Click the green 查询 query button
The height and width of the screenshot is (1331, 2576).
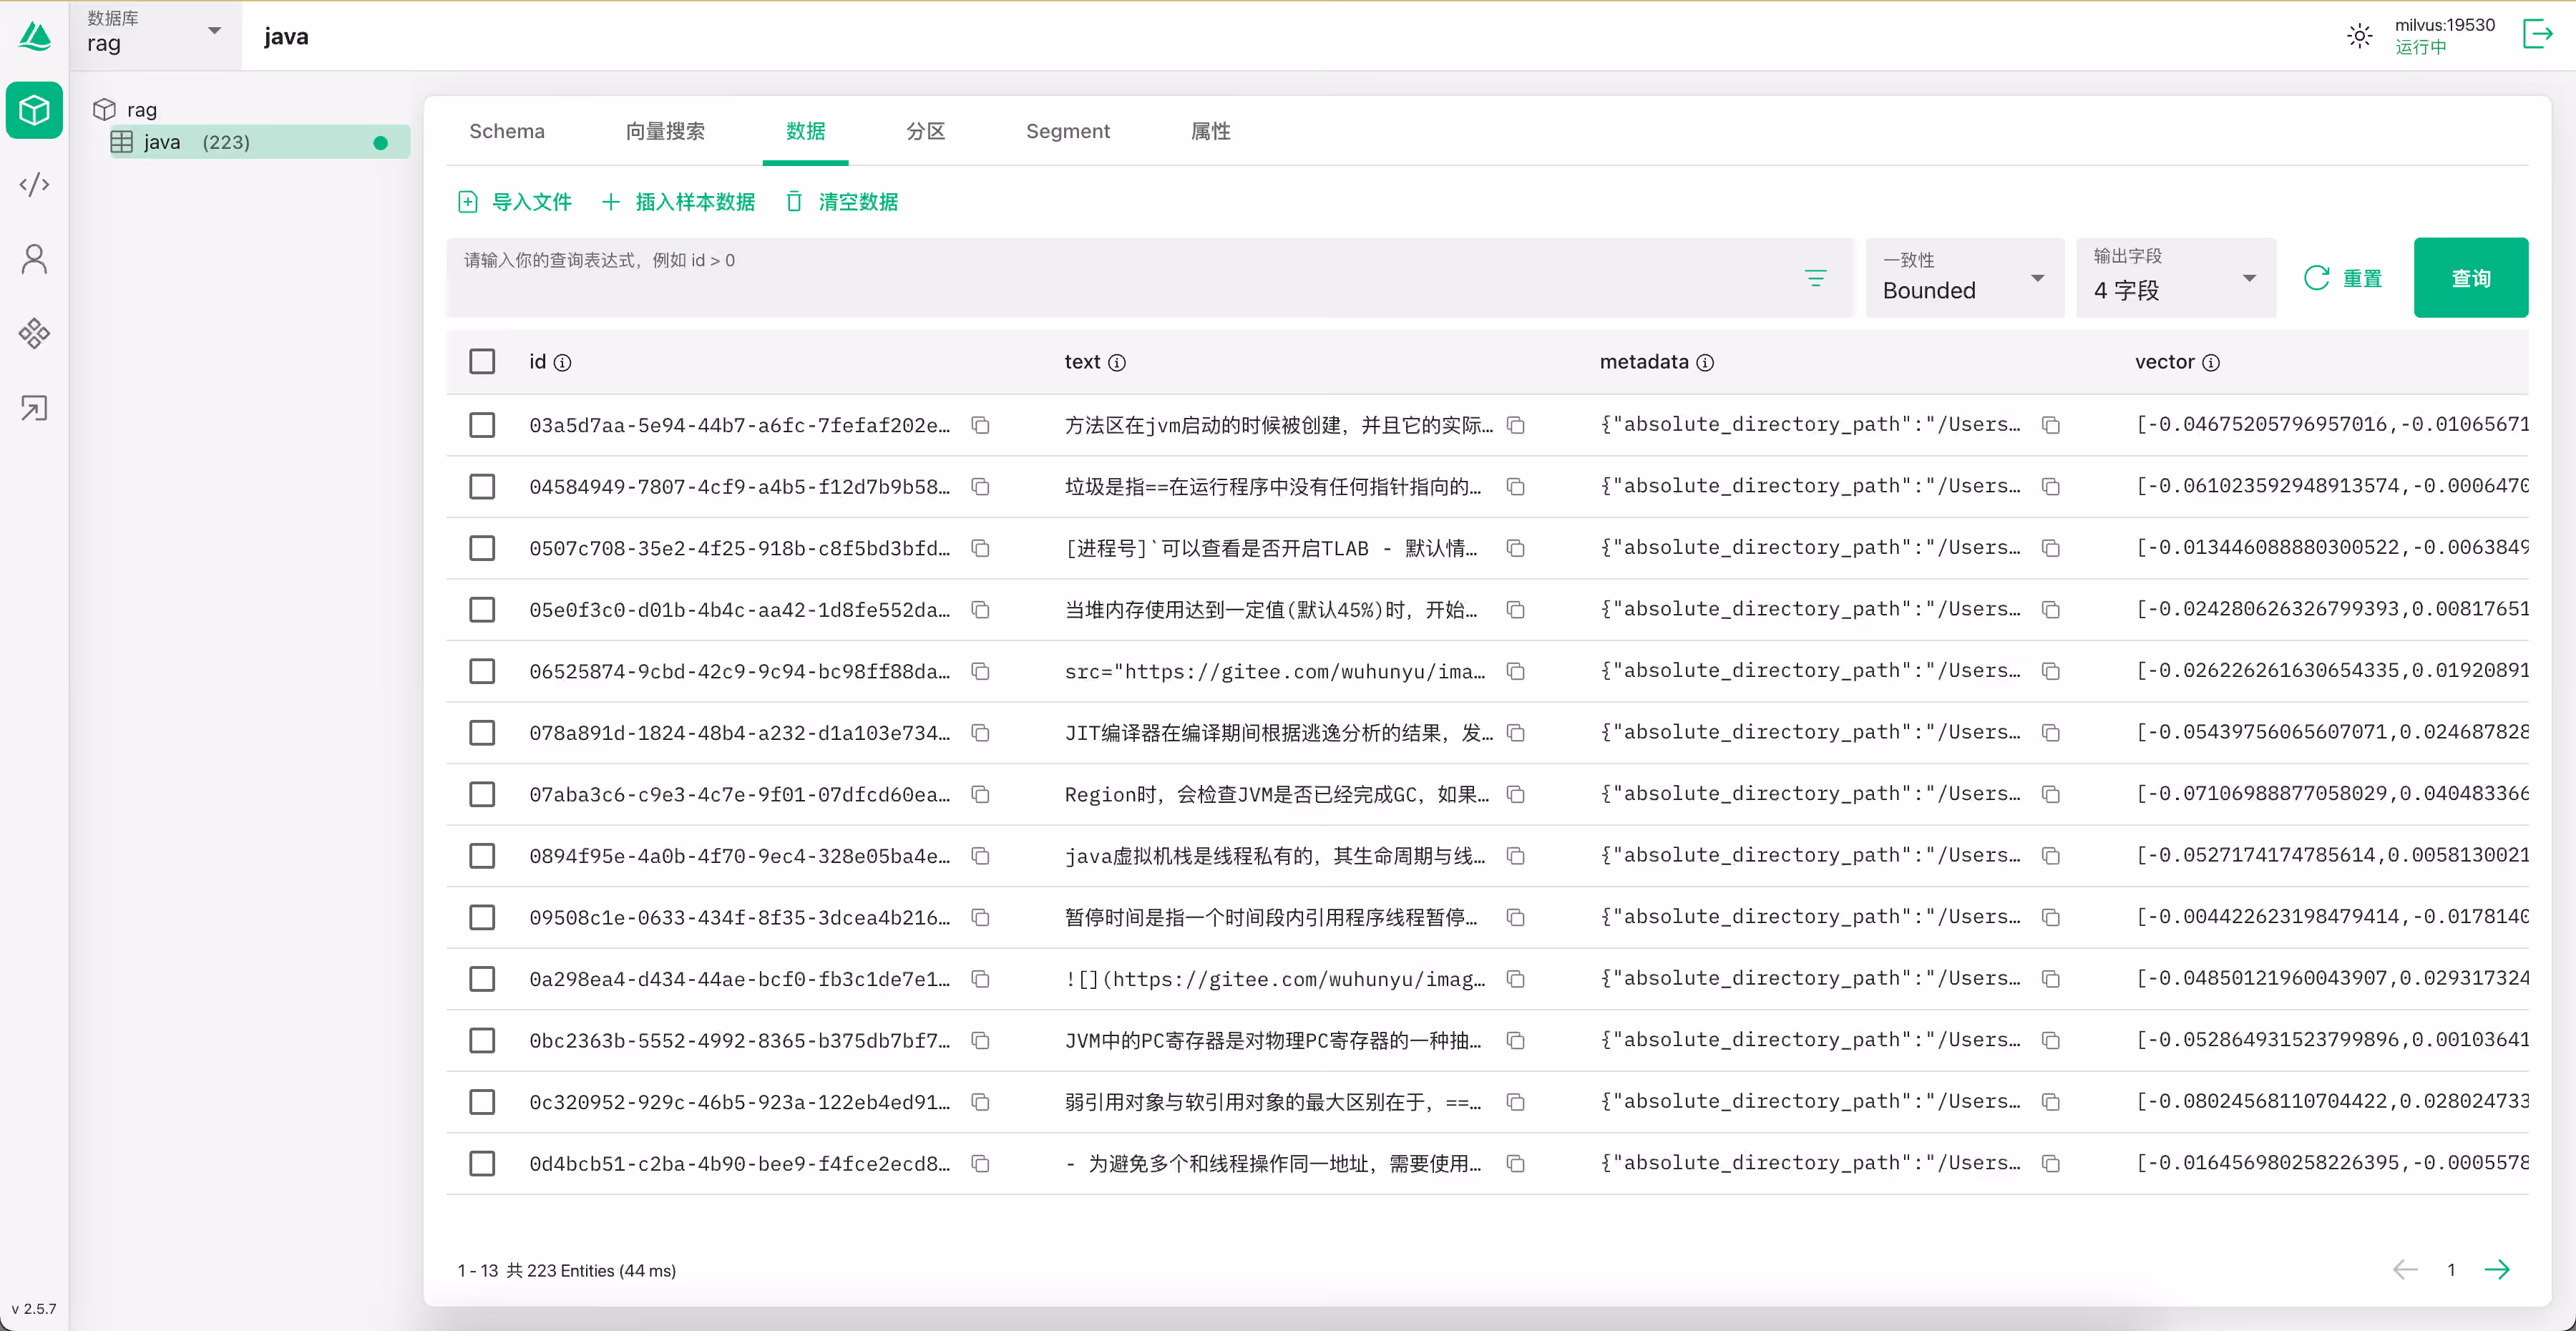click(2470, 278)
